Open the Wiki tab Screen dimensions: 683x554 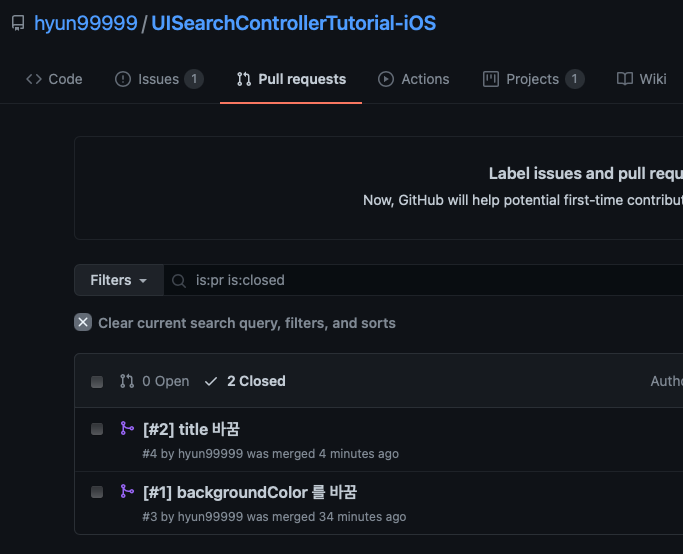[642, 79]
